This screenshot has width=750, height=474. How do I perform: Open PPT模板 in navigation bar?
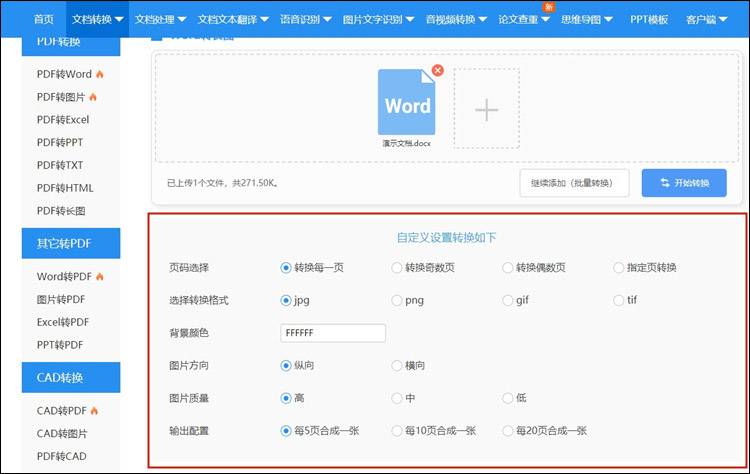point(649,19)
